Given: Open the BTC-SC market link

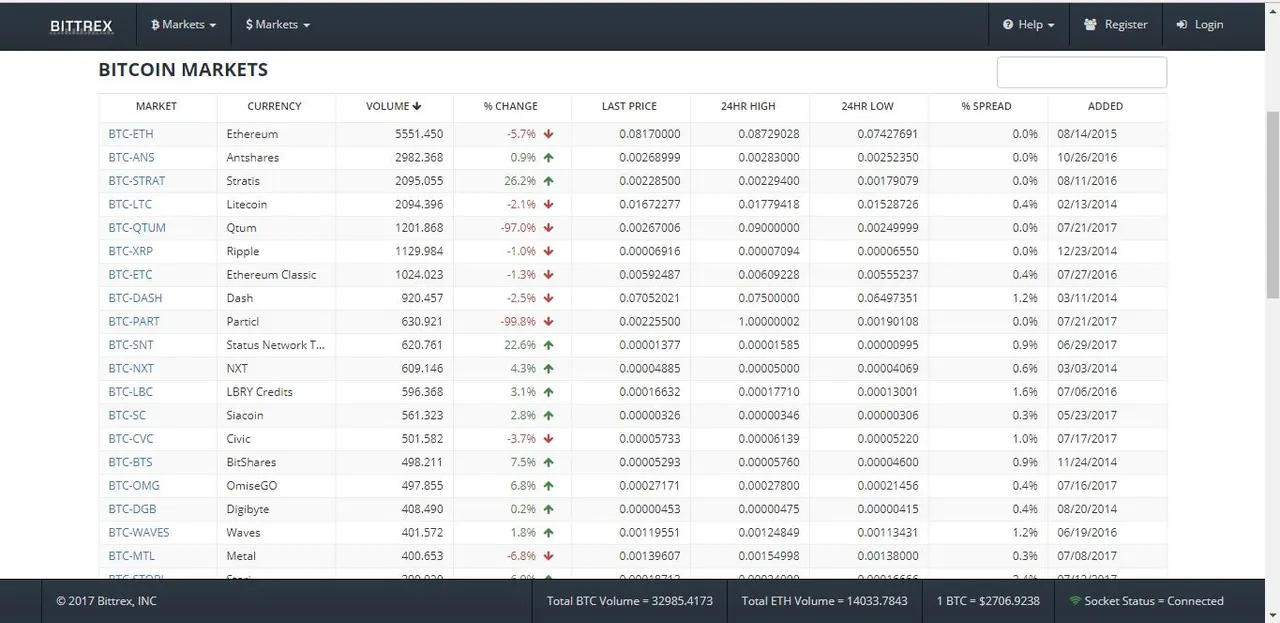Looking at the screenshot, I should tap(127, 416).
